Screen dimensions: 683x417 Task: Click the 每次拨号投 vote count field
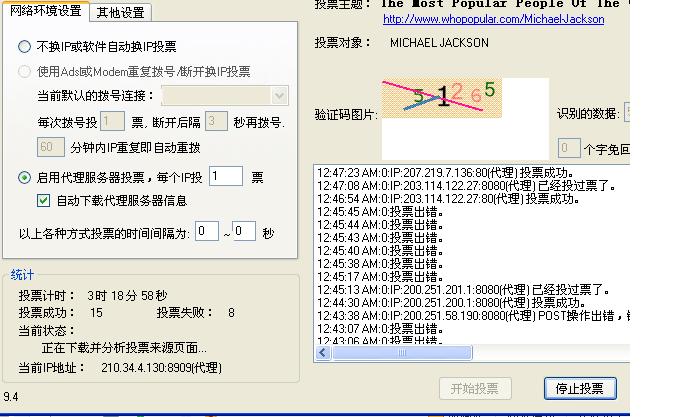point(112,122)
